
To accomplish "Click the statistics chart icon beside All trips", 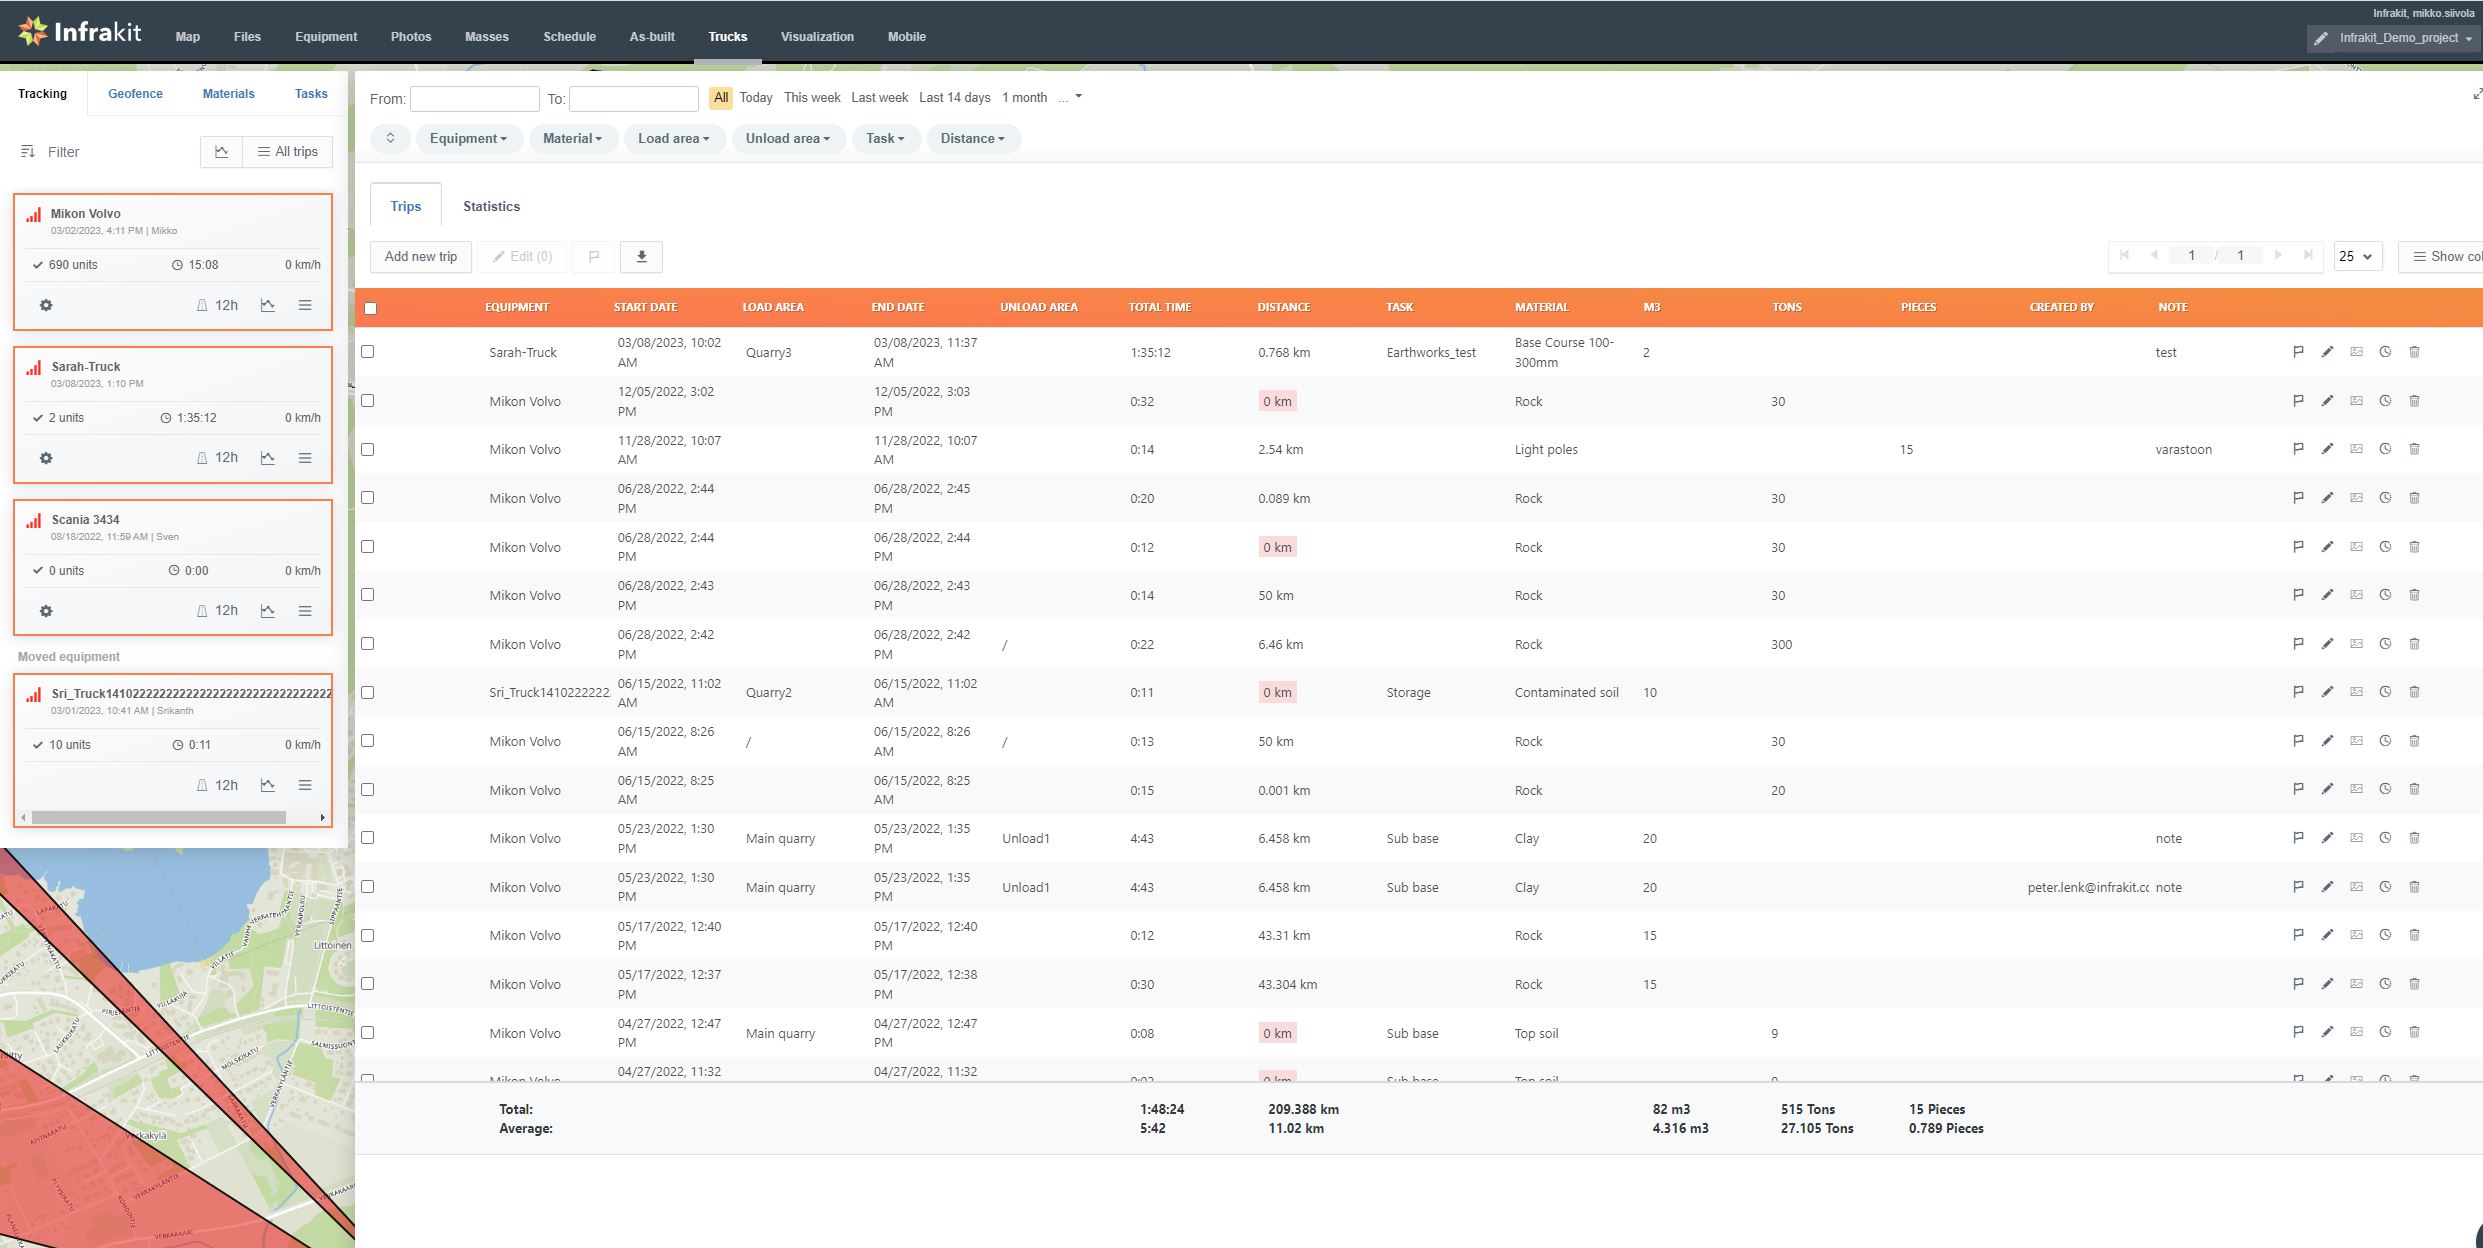I will 222,152.
